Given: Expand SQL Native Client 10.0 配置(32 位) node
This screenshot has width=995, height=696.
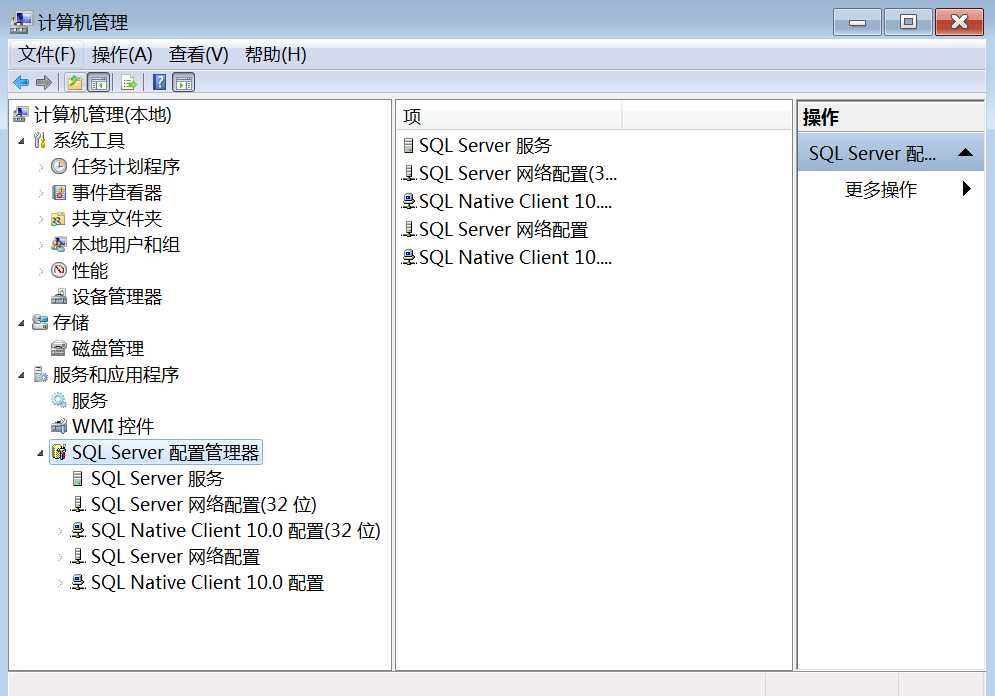Looking at the screenshot, I should pyautogui.click(x=60, y=531).
